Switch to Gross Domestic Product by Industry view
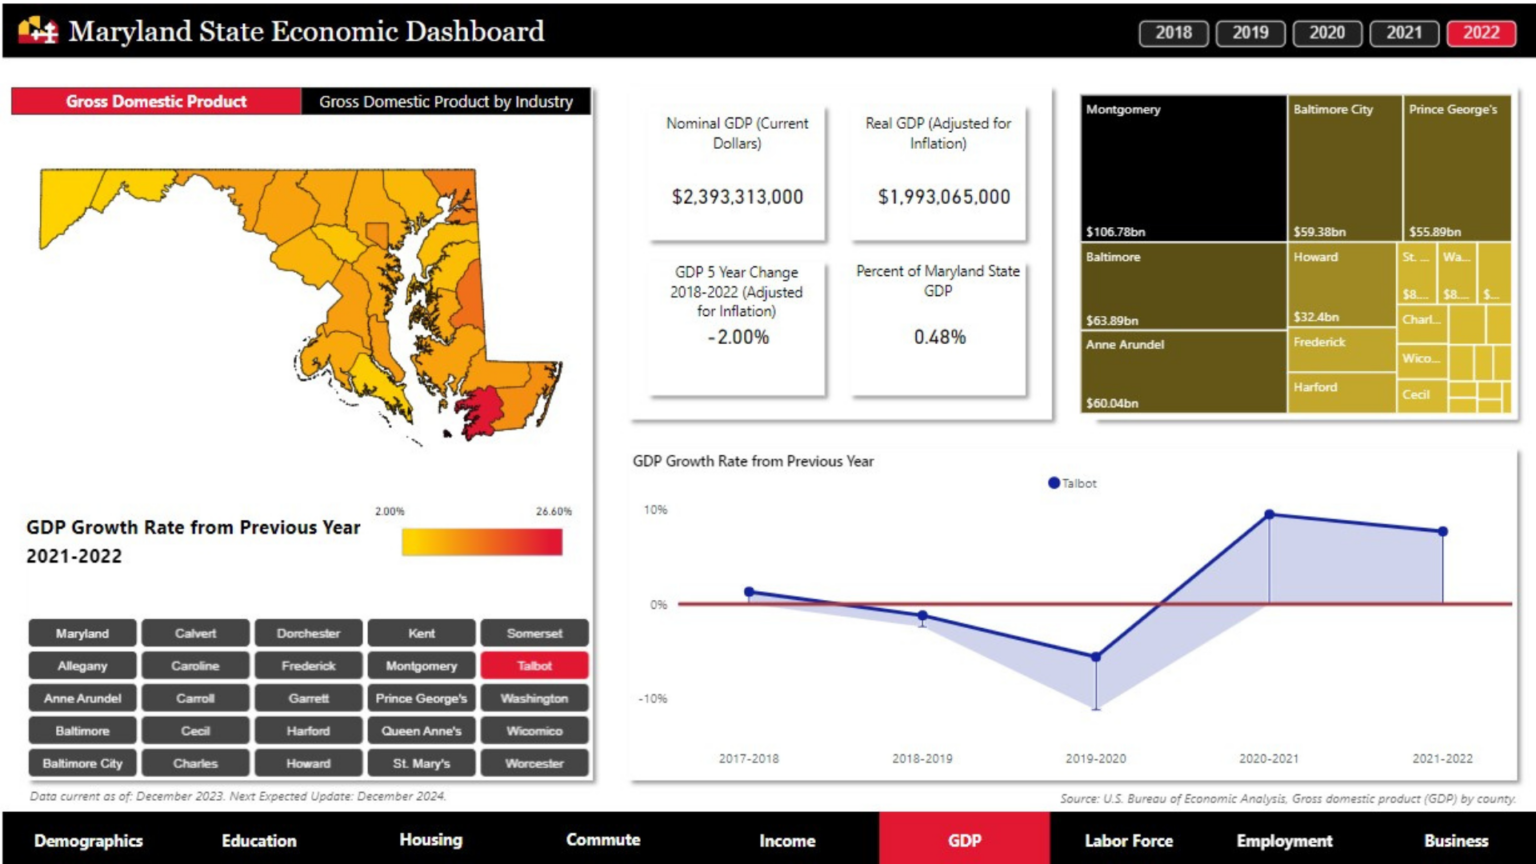Image resolution: width=1536 pixels, height=864 pixels. point(446,101)
